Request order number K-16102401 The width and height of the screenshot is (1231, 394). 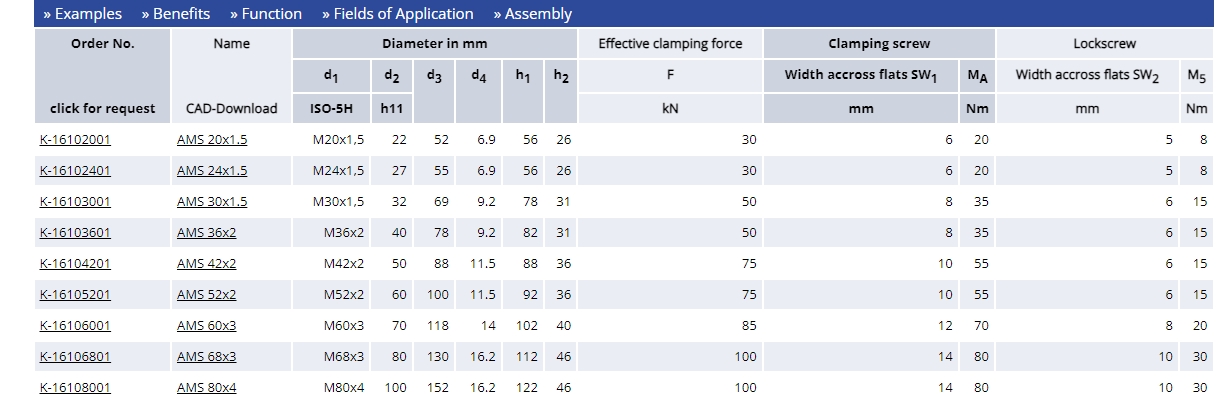(x=75, y=170)
